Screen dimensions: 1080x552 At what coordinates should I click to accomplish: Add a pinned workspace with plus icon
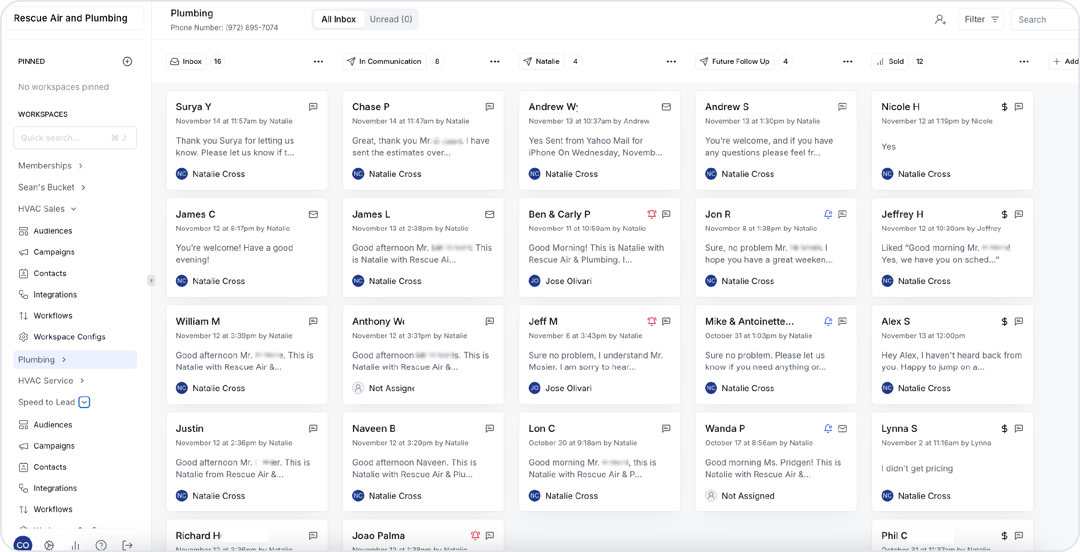click(x=127, y=62)
